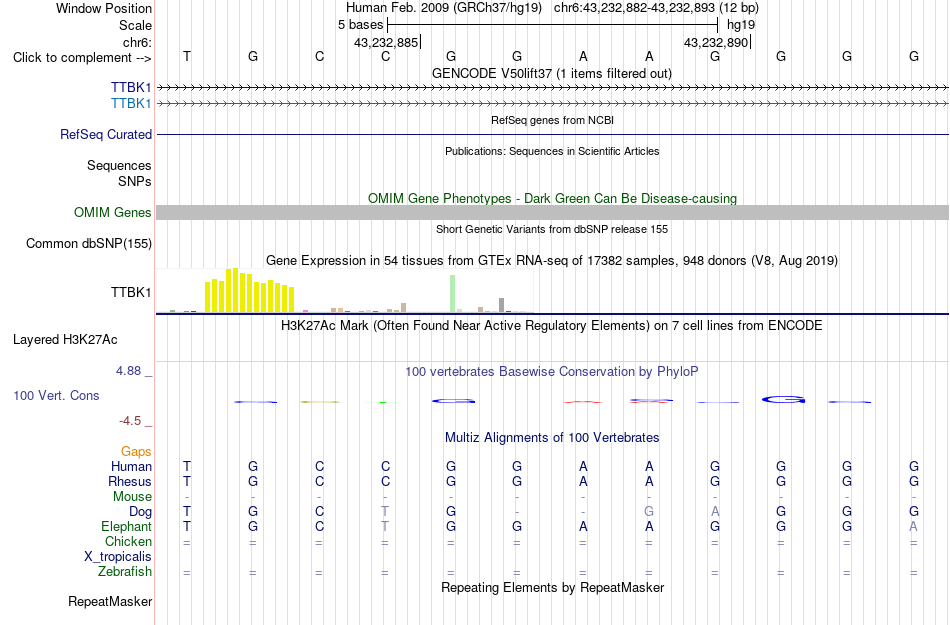The width and height of the screenshot is (950, 625).
Task: Click the Human species row label
Action: click(x=131, y=466)
